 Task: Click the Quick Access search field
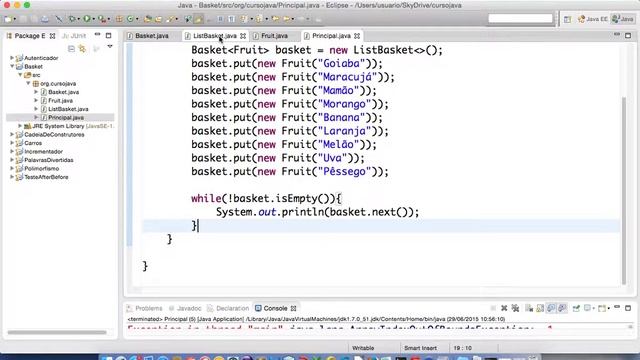click(520, 18)
